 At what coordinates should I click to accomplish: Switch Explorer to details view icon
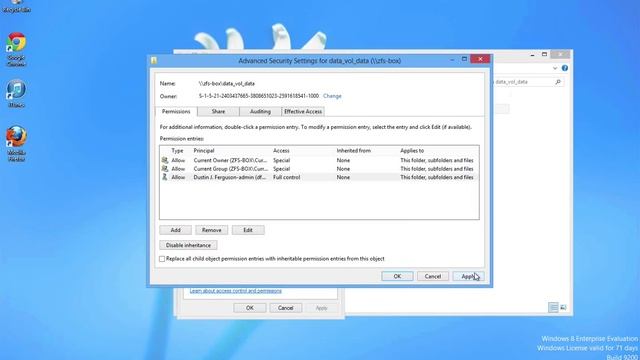(x=553, y=307)
